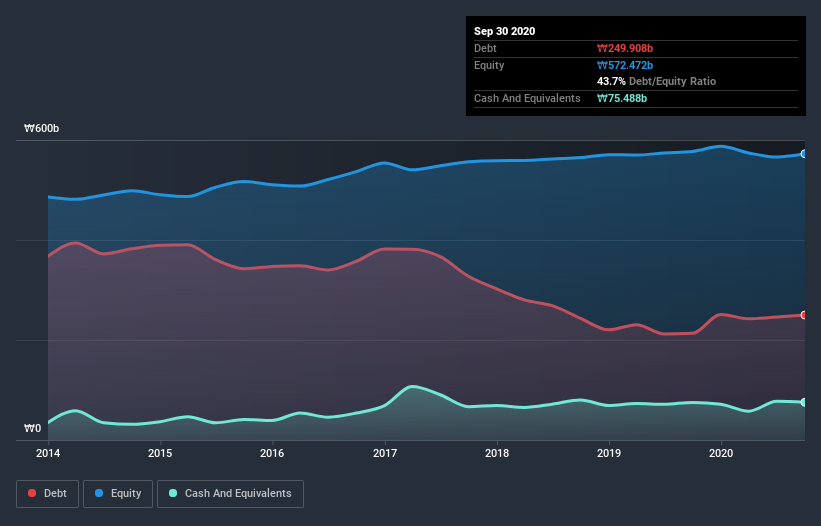Screen dimensions: 821x526
Task: Click the 2014 x-axis label
Action: [x=48, y=453]
